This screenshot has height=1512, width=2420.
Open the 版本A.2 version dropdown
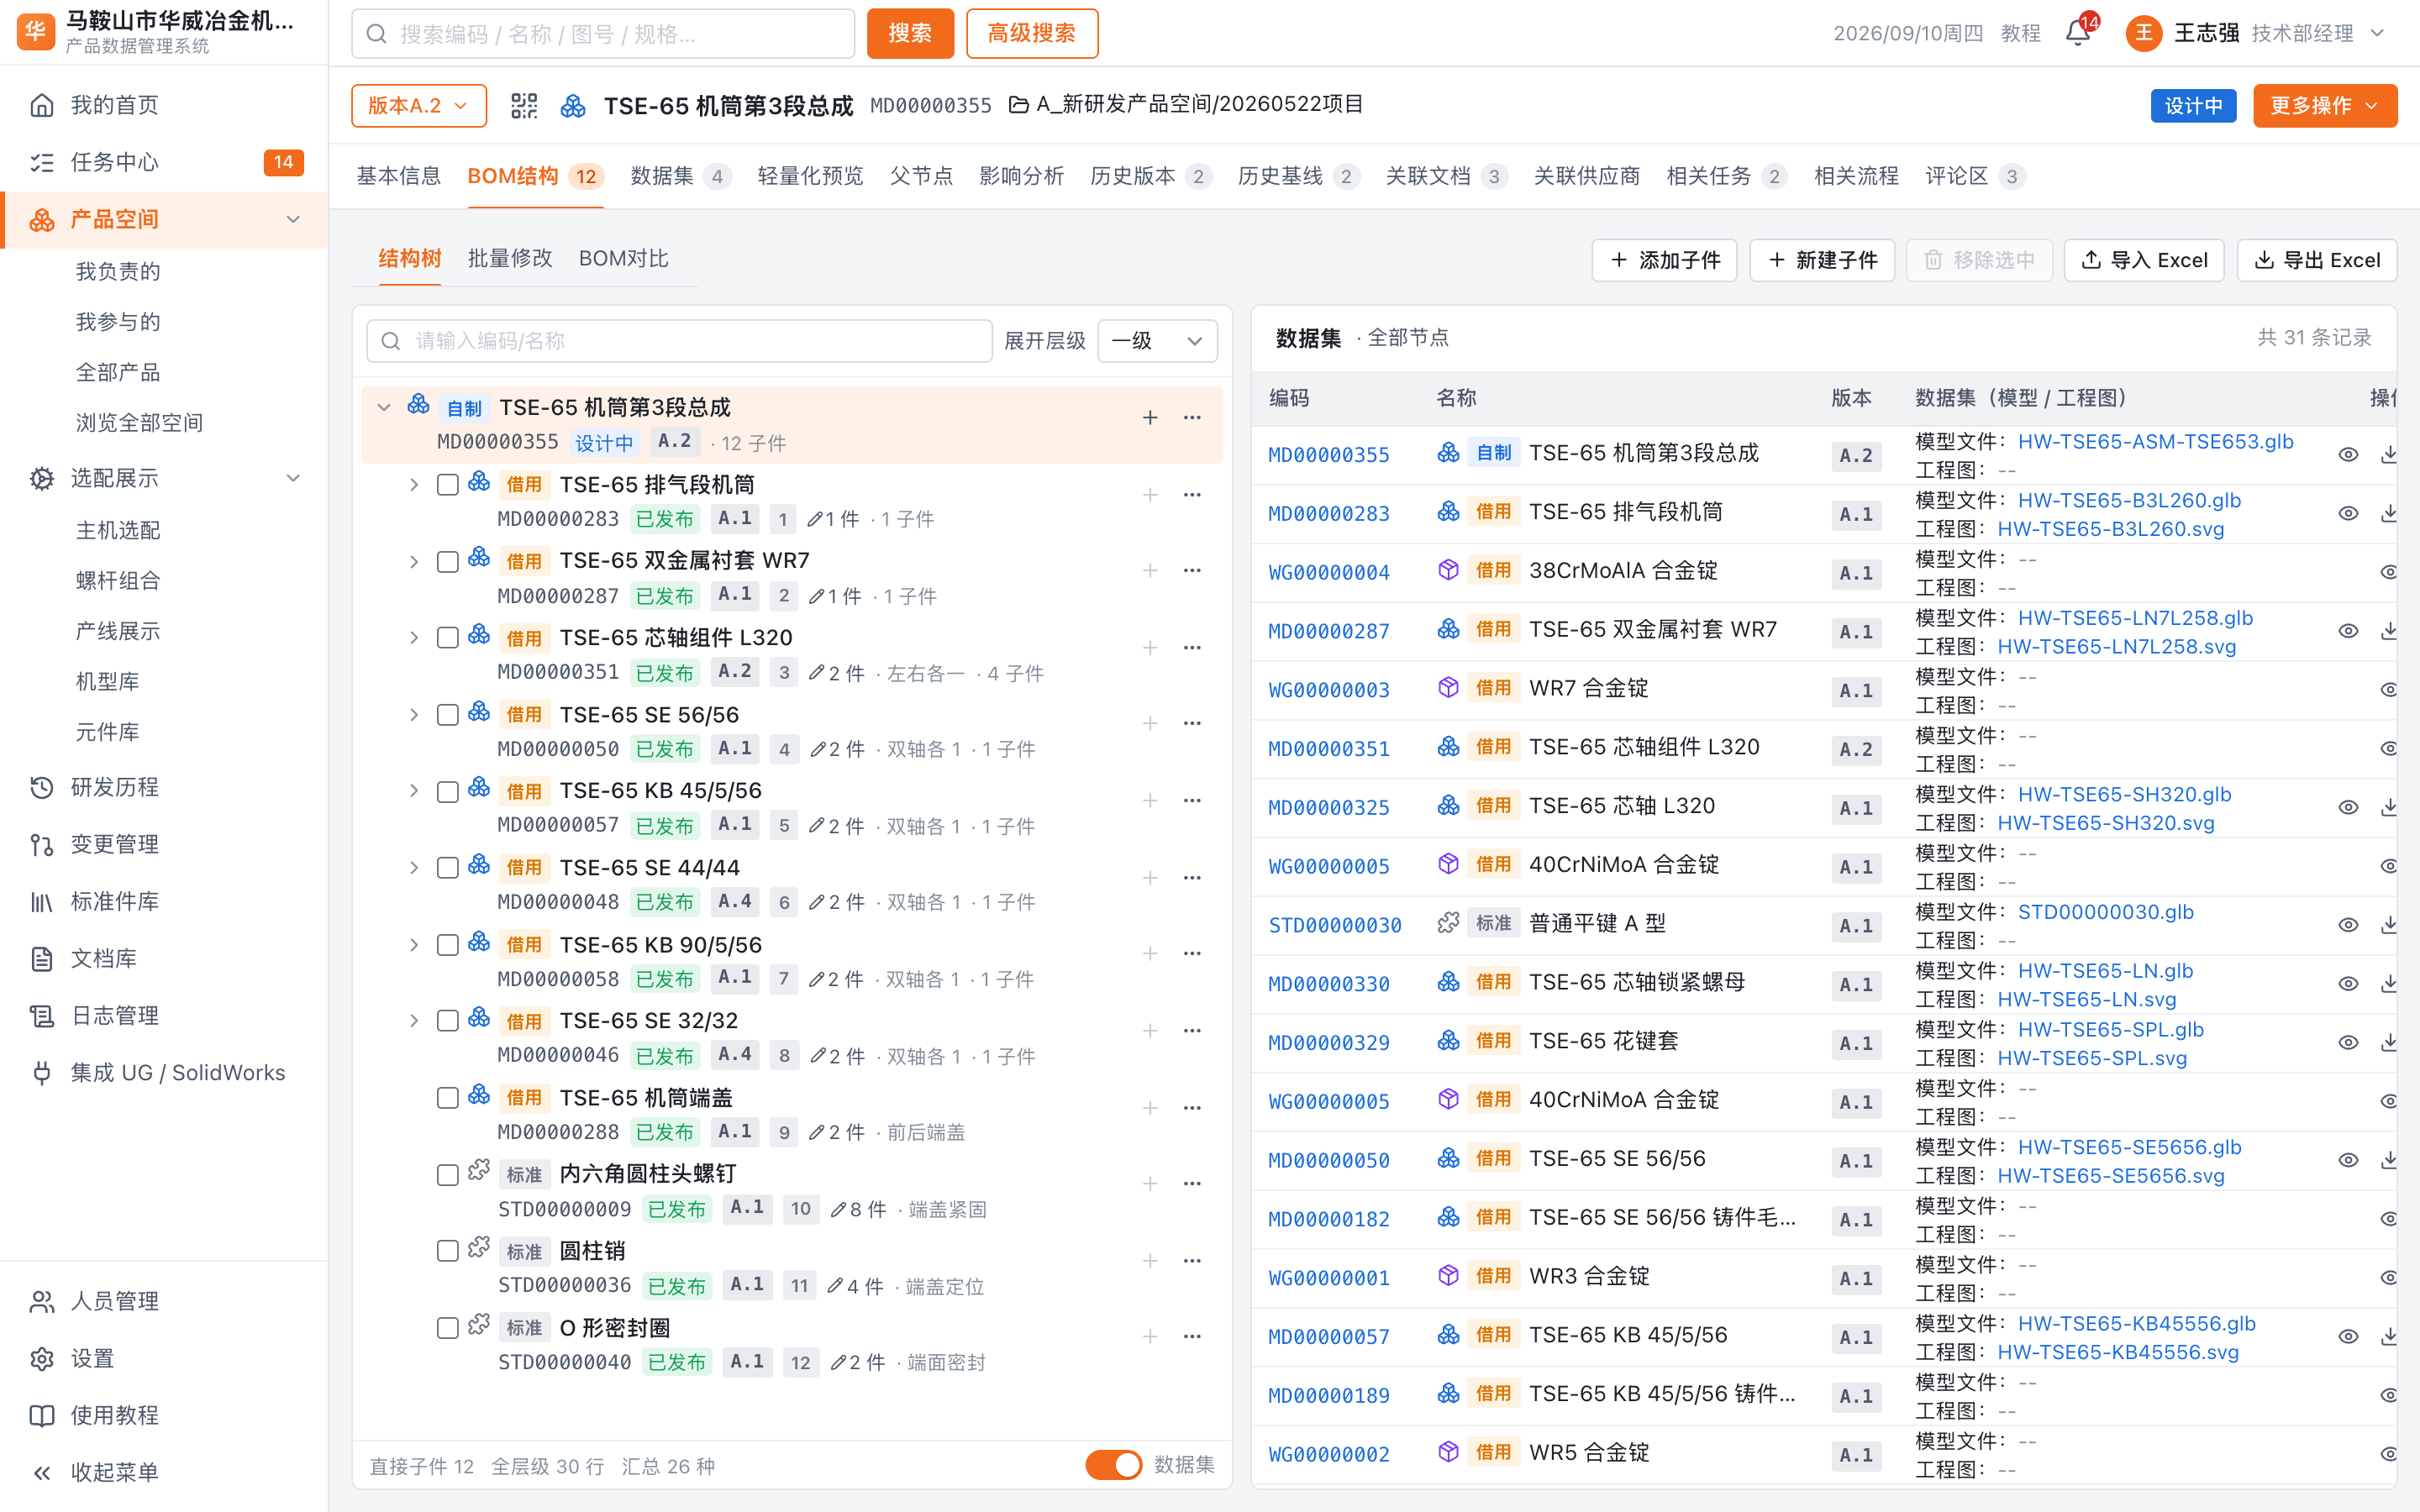pos(418,106)
